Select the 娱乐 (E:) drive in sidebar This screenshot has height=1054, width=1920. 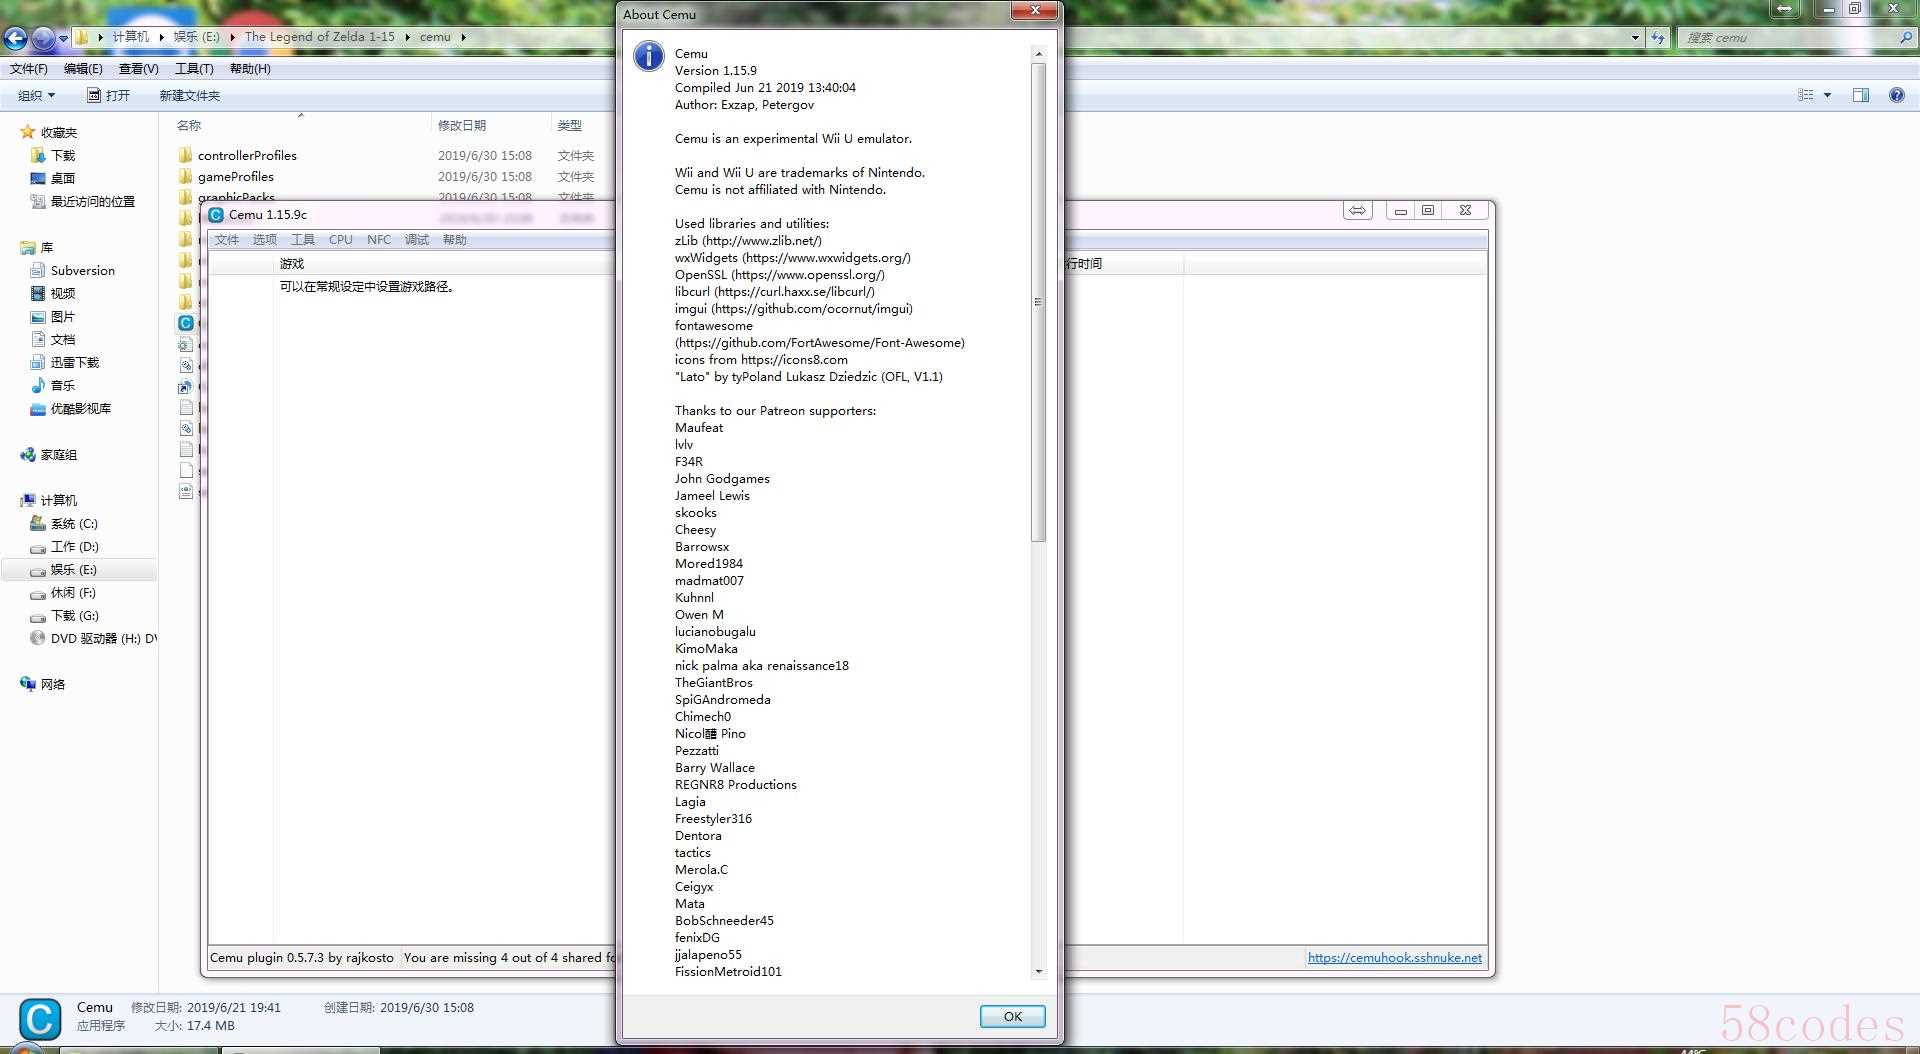(x=74, y=569)
